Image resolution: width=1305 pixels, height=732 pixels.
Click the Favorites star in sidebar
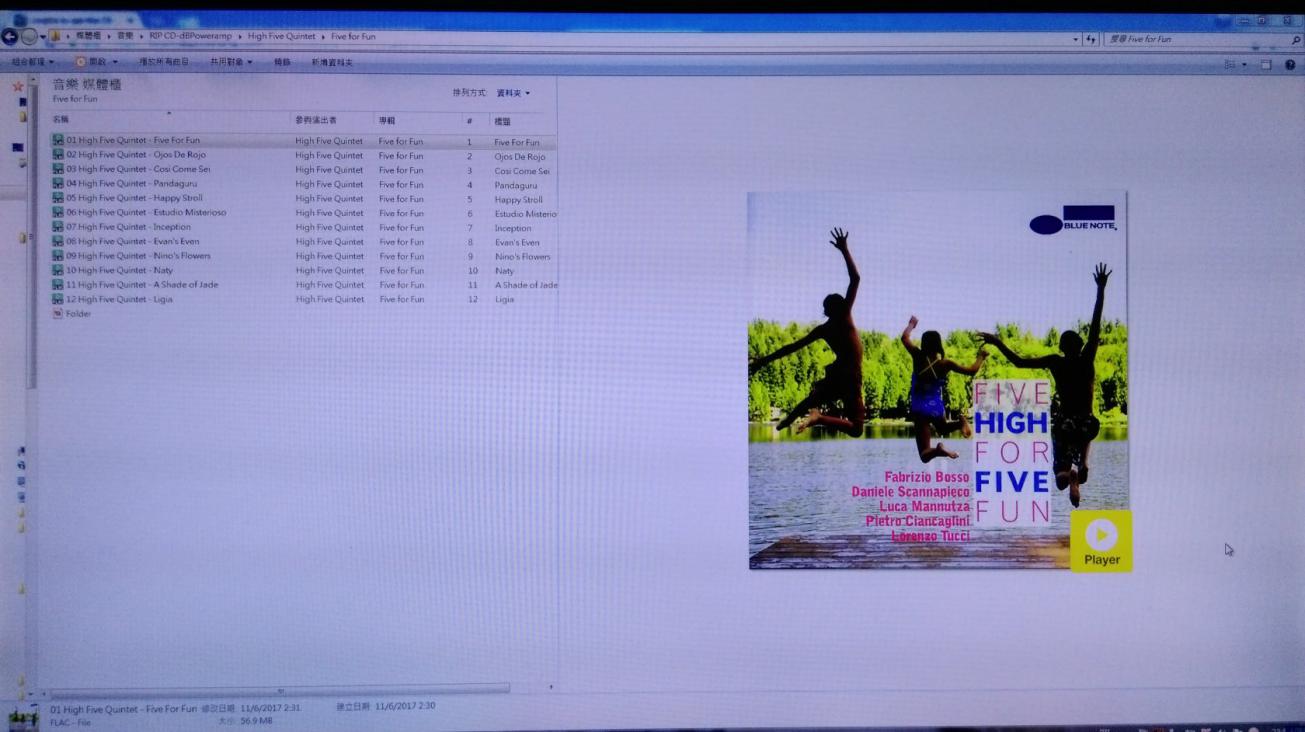[x=17, y=87]
